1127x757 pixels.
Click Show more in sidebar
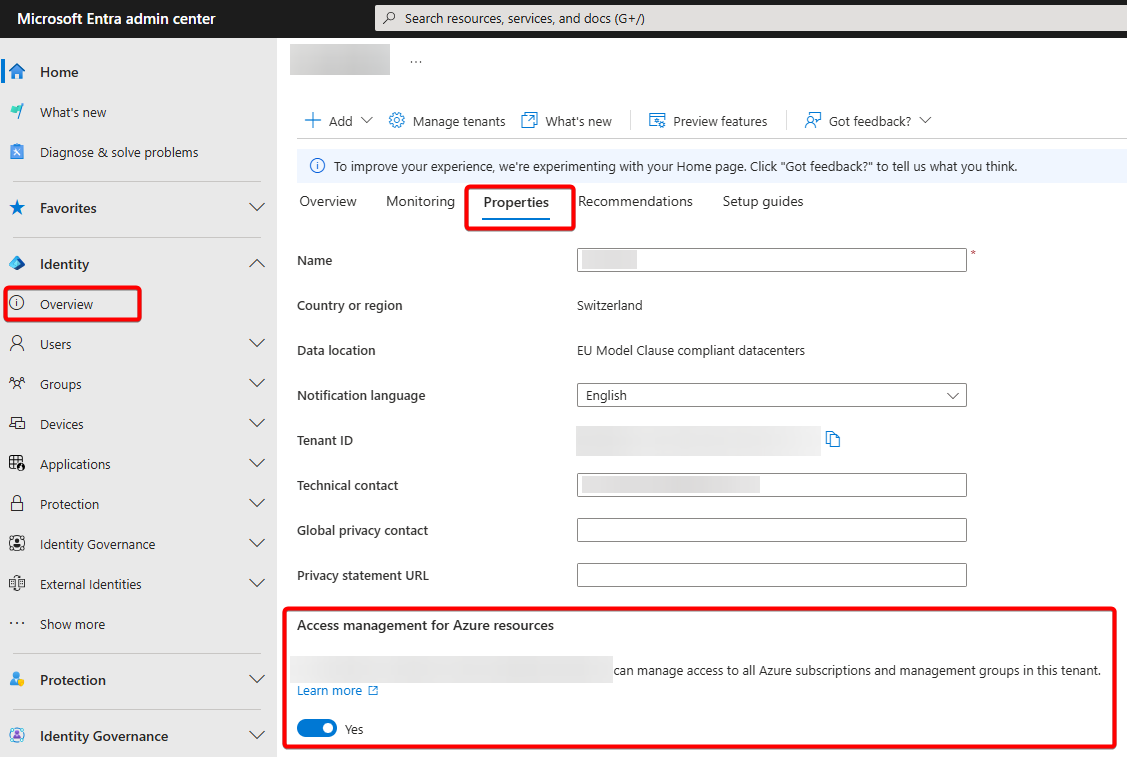[x=73, y=624]
